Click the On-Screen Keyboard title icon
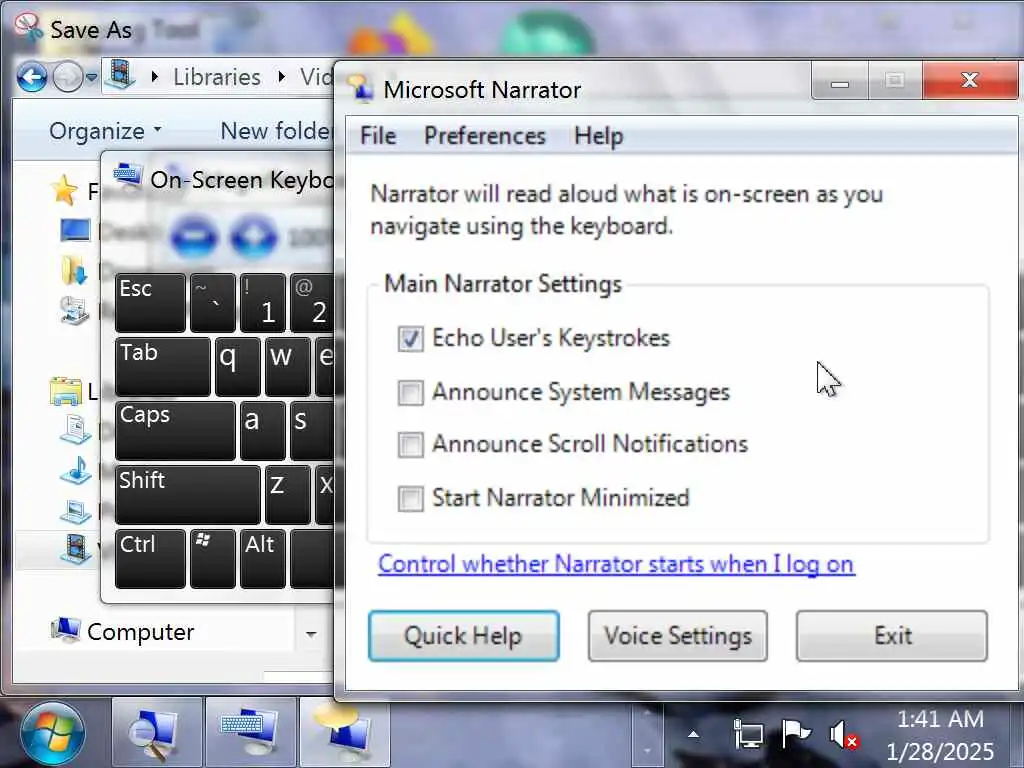 [127, 176]
